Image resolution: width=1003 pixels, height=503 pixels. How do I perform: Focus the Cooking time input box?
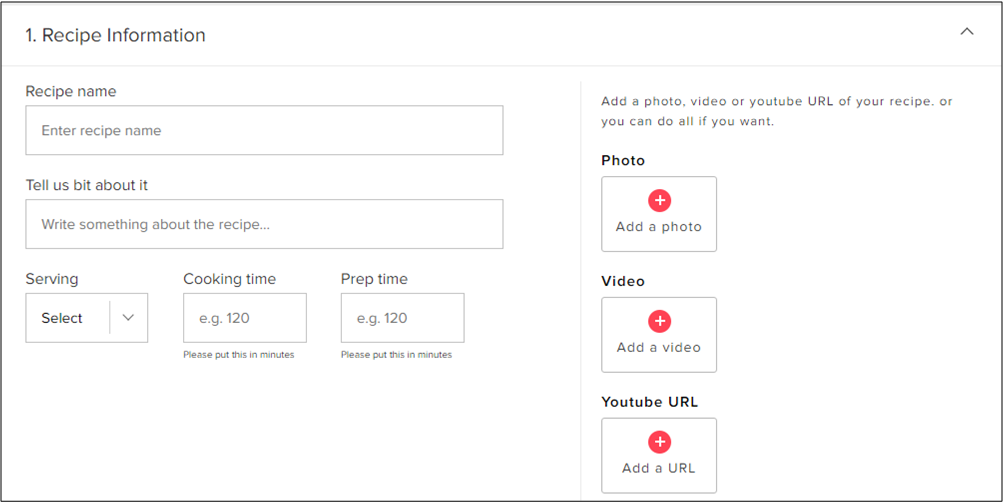(x=245, y=318)
